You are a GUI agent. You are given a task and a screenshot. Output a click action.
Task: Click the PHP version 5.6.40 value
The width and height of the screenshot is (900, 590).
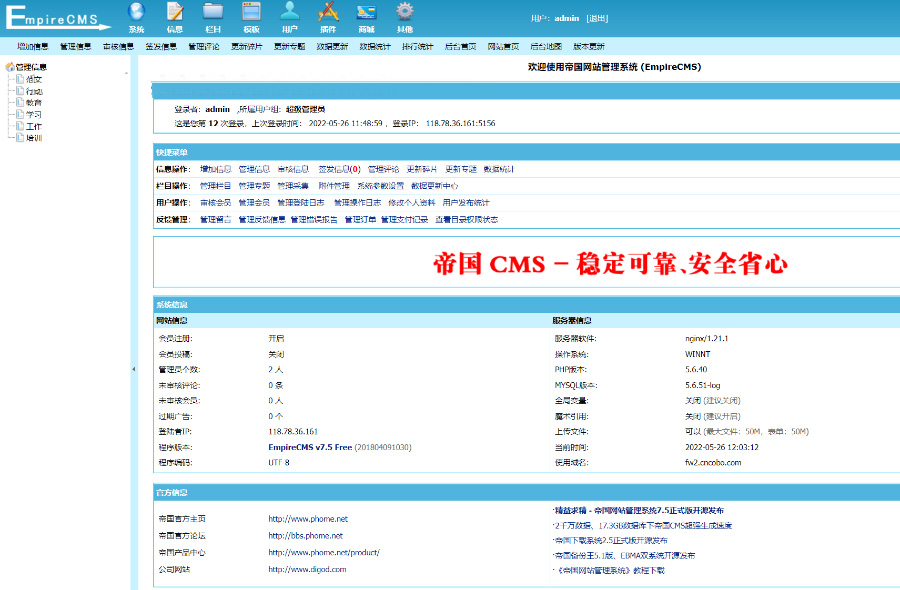click(x=696, y=370)
